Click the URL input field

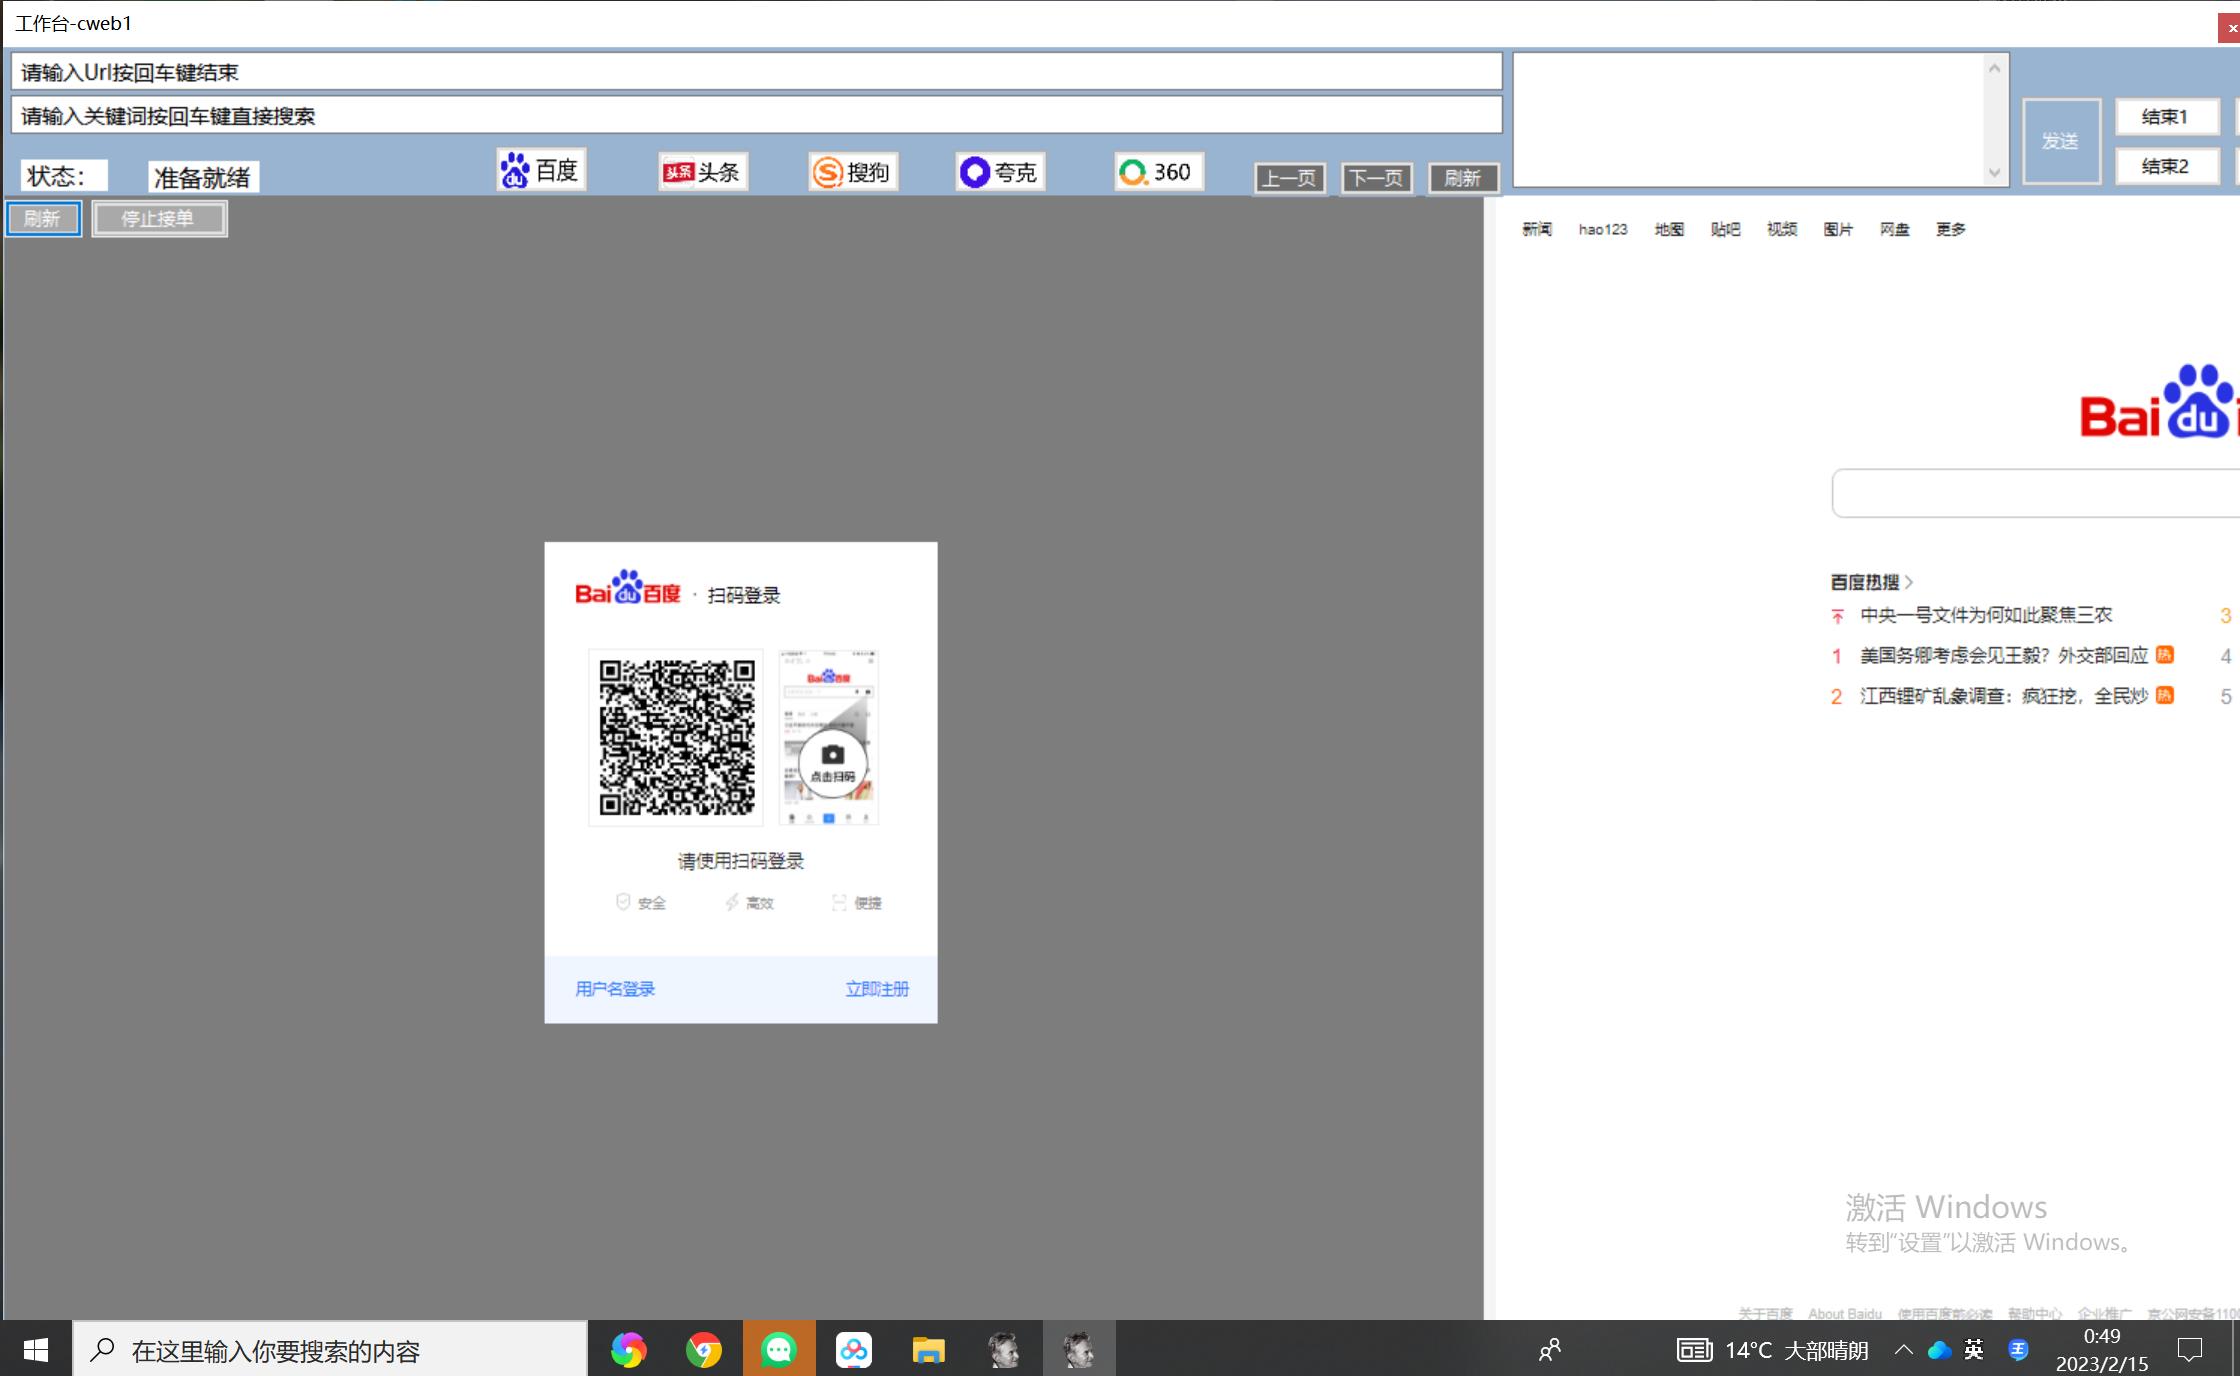tap(756, 72)
